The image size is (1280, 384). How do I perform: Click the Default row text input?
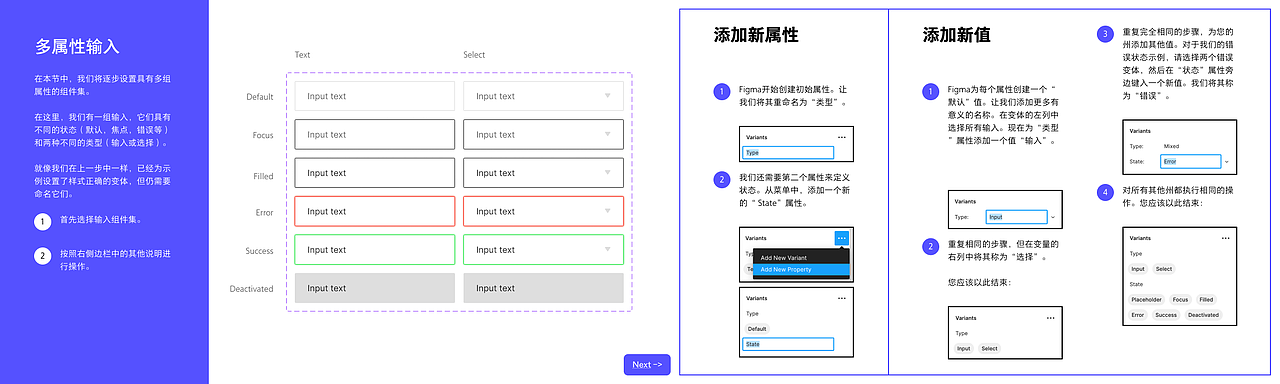click(375, 96)
